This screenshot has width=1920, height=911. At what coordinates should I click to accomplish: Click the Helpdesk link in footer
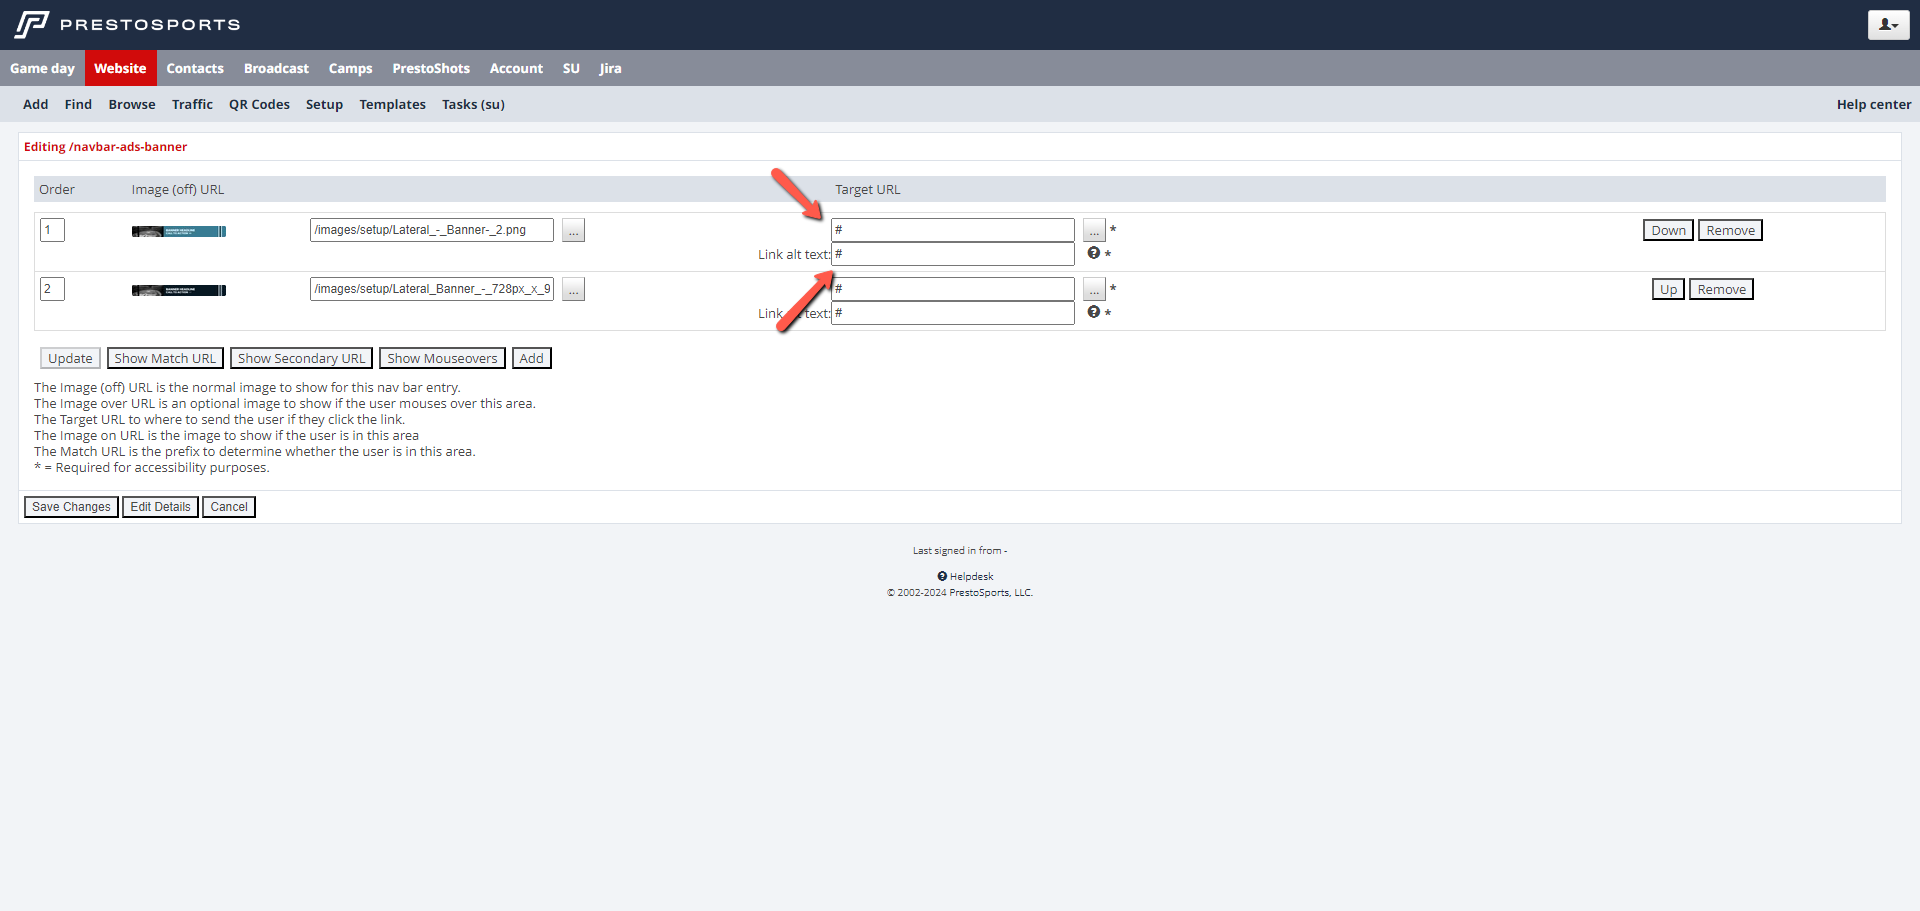point(970,577)
